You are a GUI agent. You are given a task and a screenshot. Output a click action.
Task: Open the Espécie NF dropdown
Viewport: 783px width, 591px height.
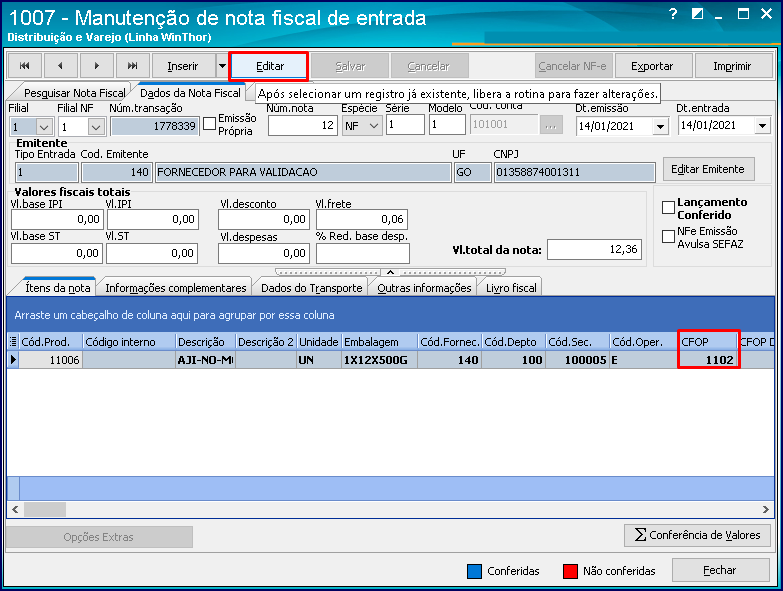374,126
